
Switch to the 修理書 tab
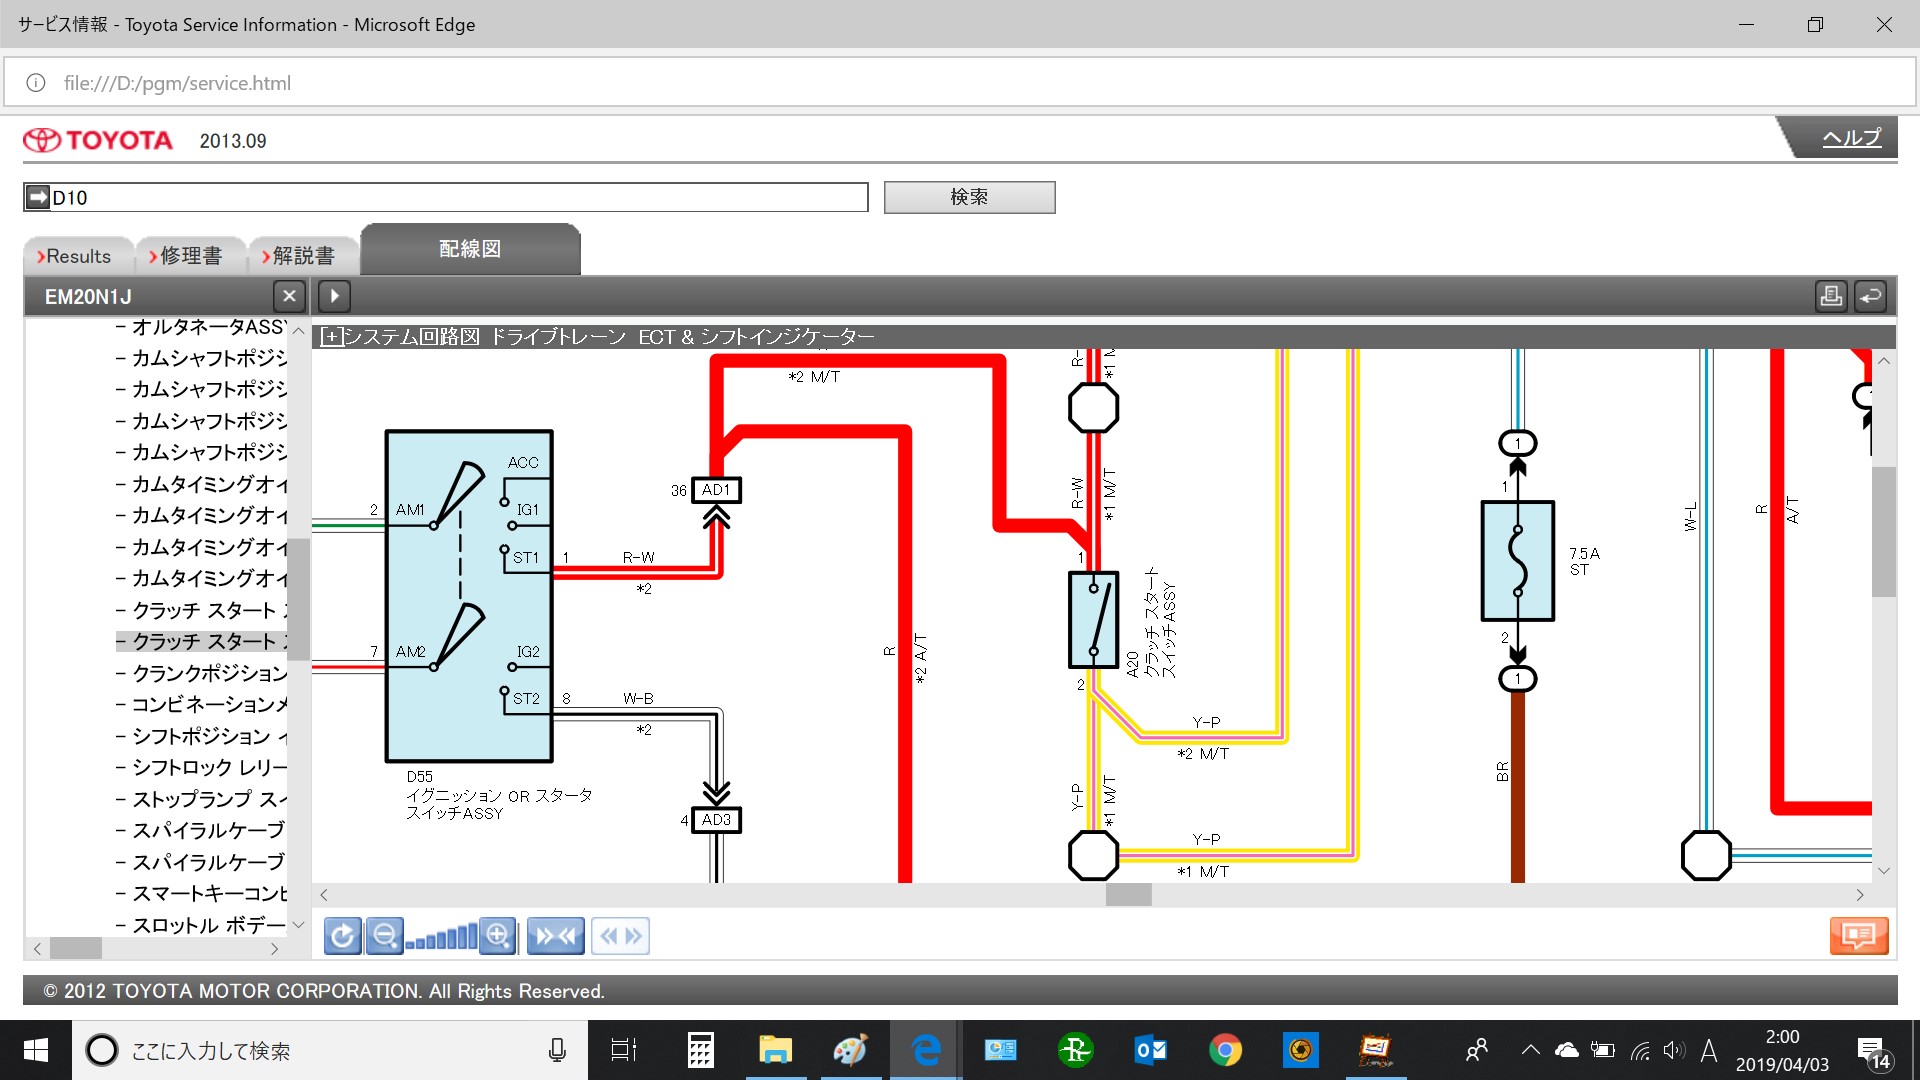click(x=190, y=256)
